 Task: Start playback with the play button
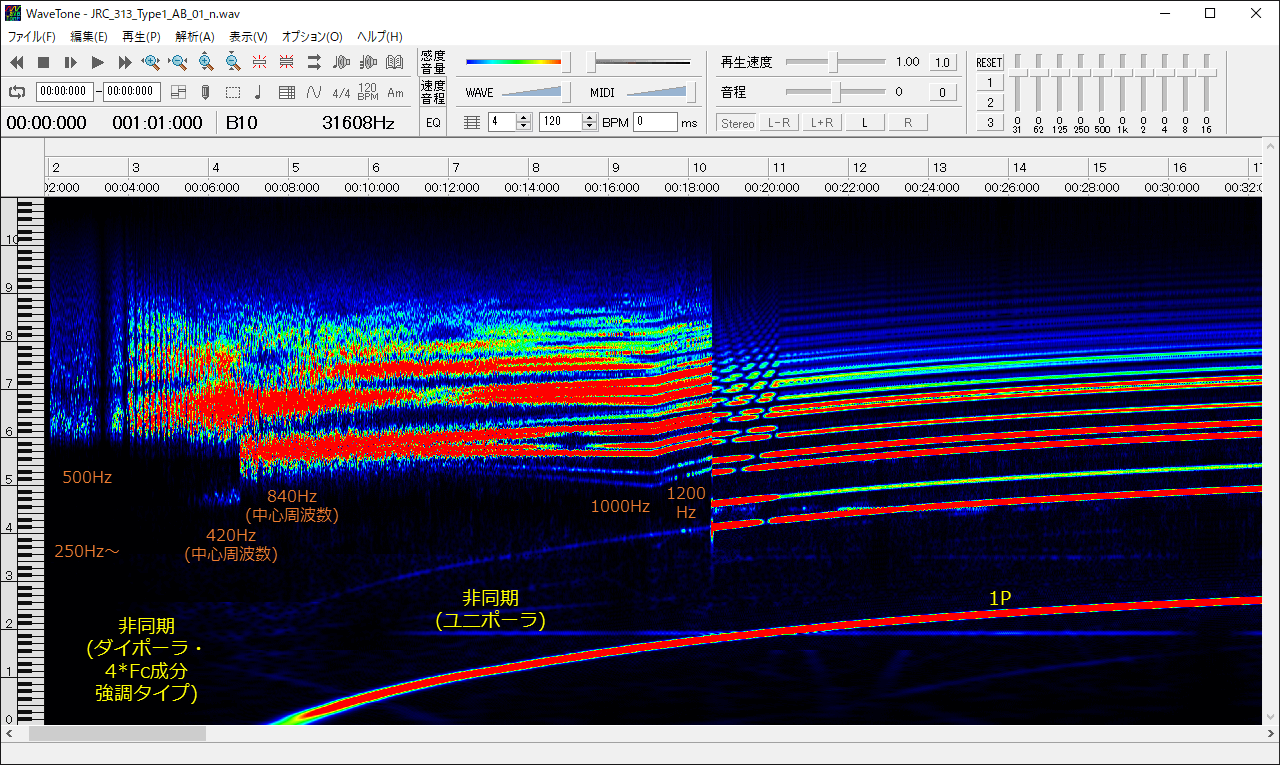(98, 62)
